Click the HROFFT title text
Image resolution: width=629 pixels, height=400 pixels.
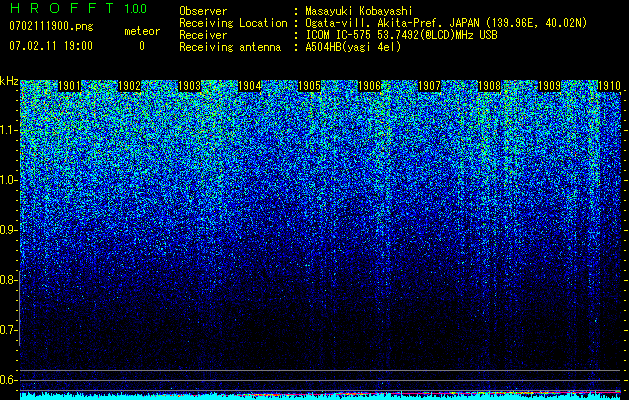click(62, 8)
